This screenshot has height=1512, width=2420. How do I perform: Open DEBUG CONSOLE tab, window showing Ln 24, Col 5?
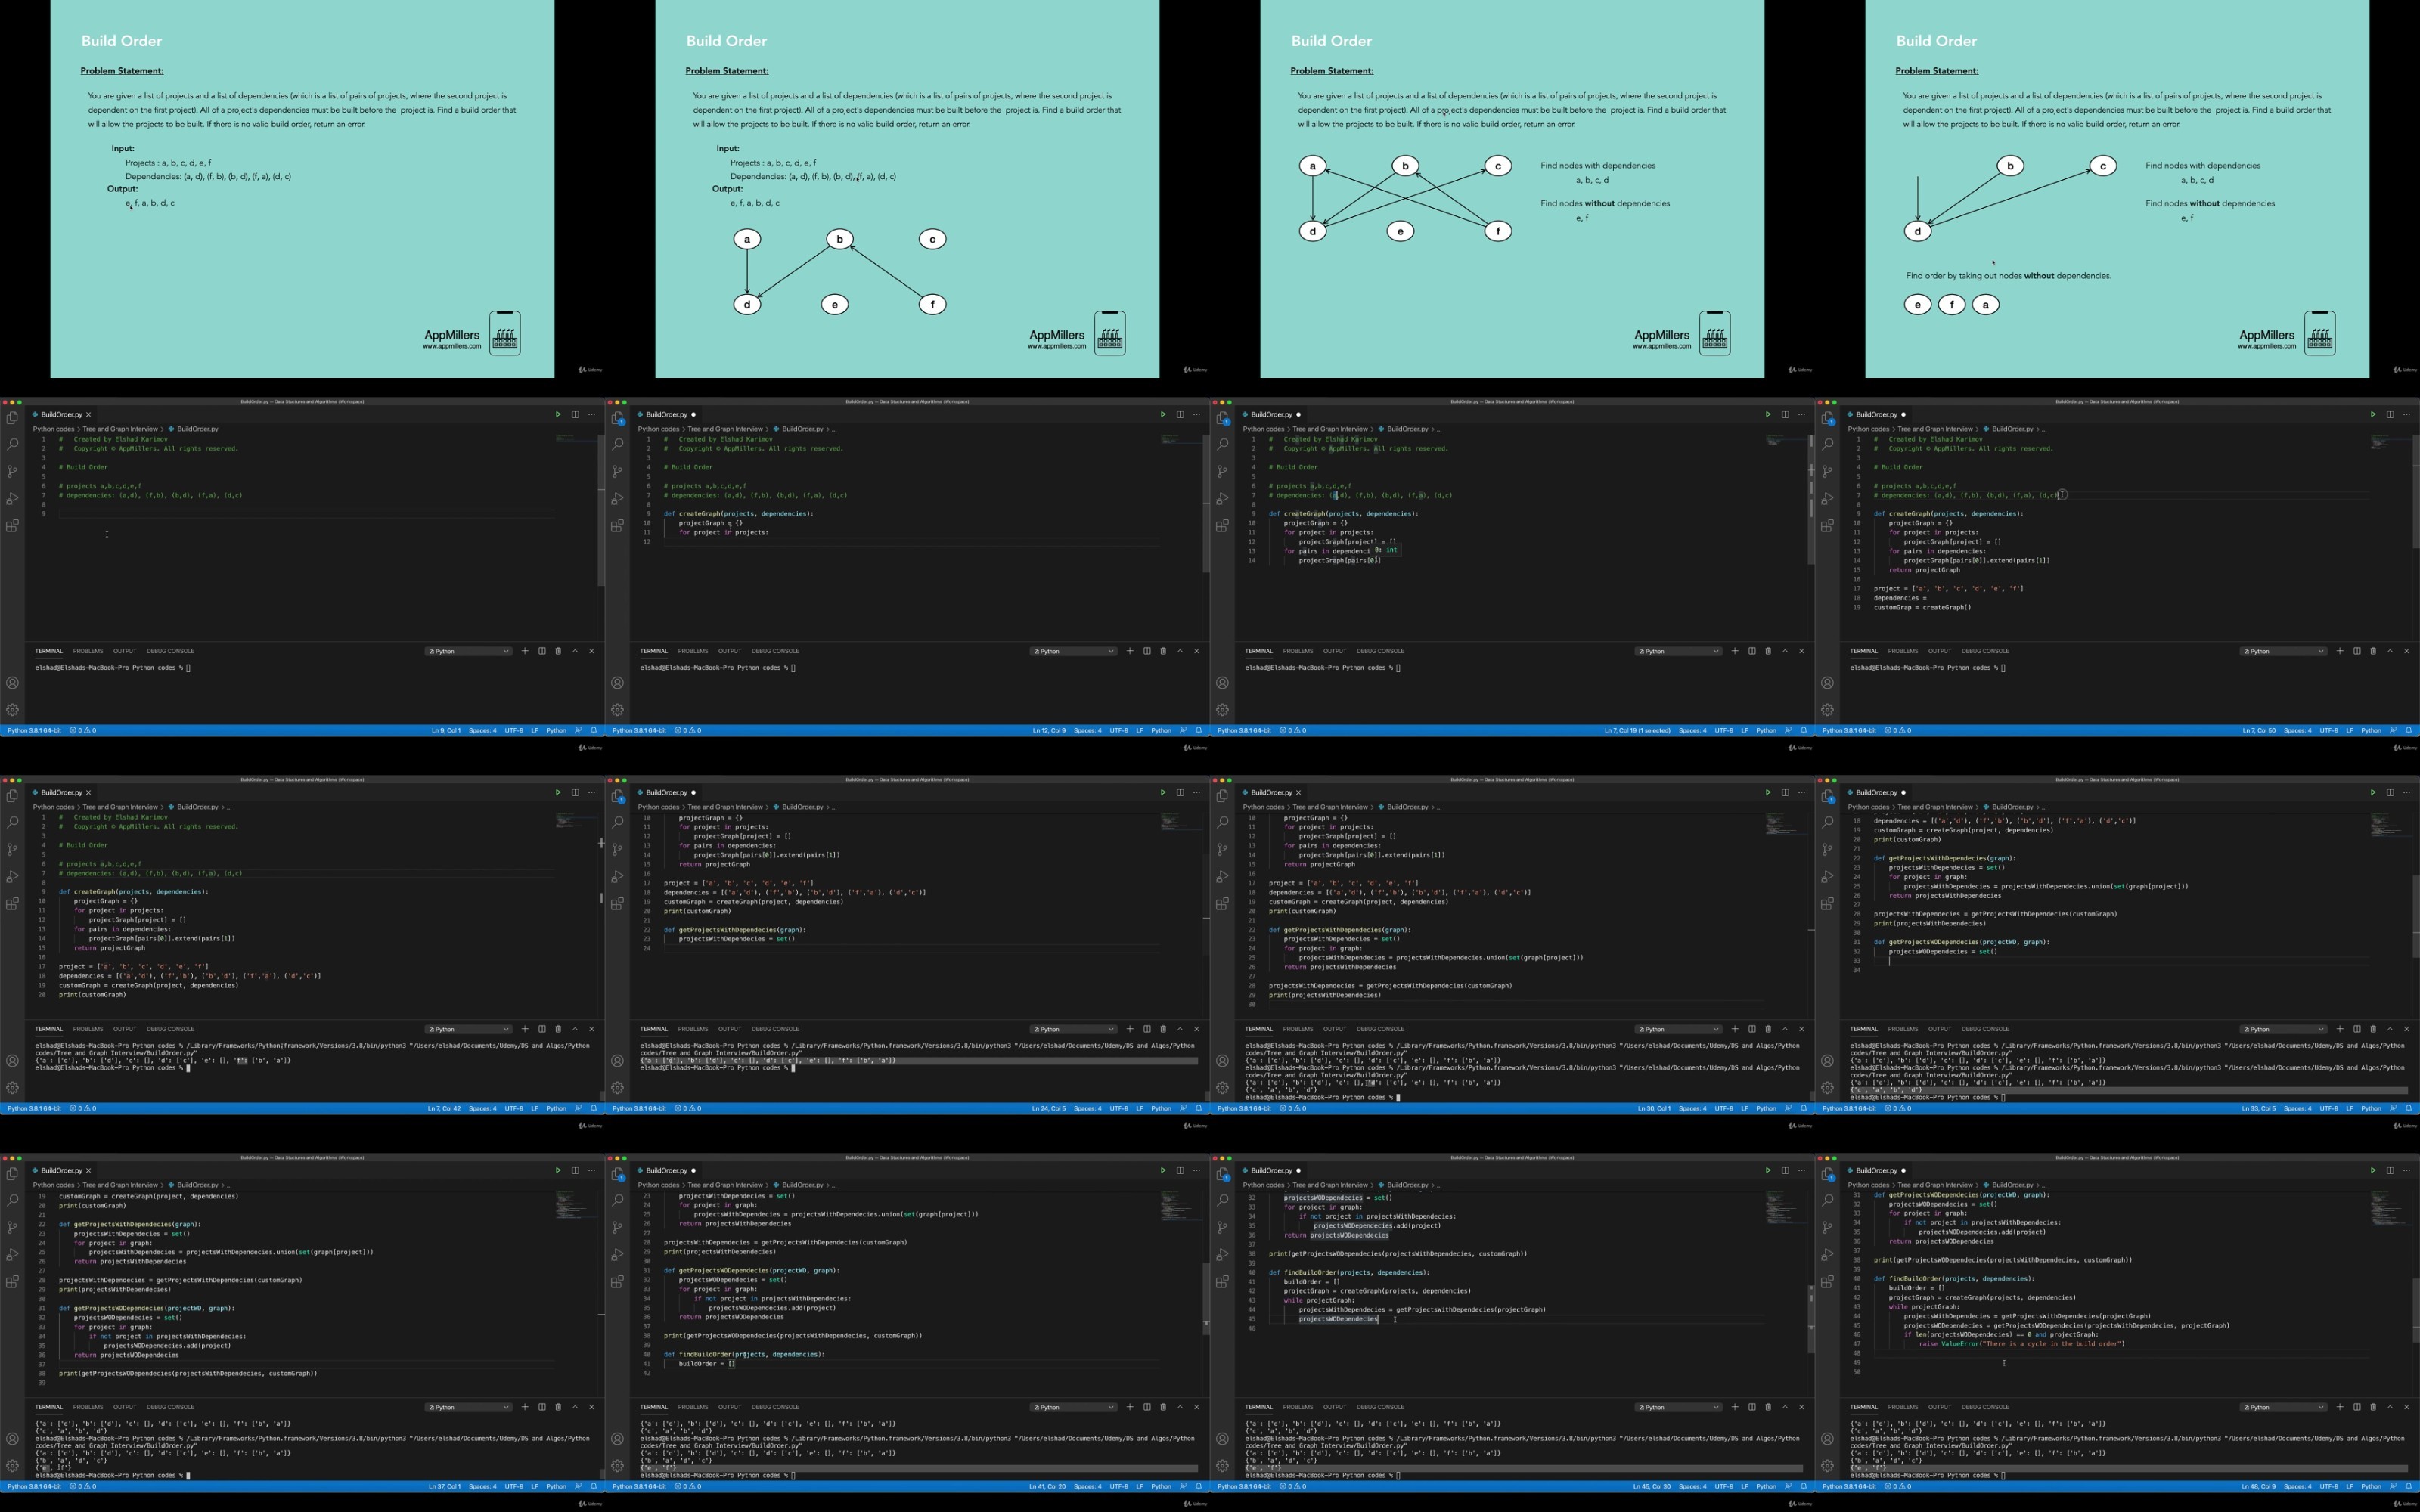click(x=775, y=1029)
